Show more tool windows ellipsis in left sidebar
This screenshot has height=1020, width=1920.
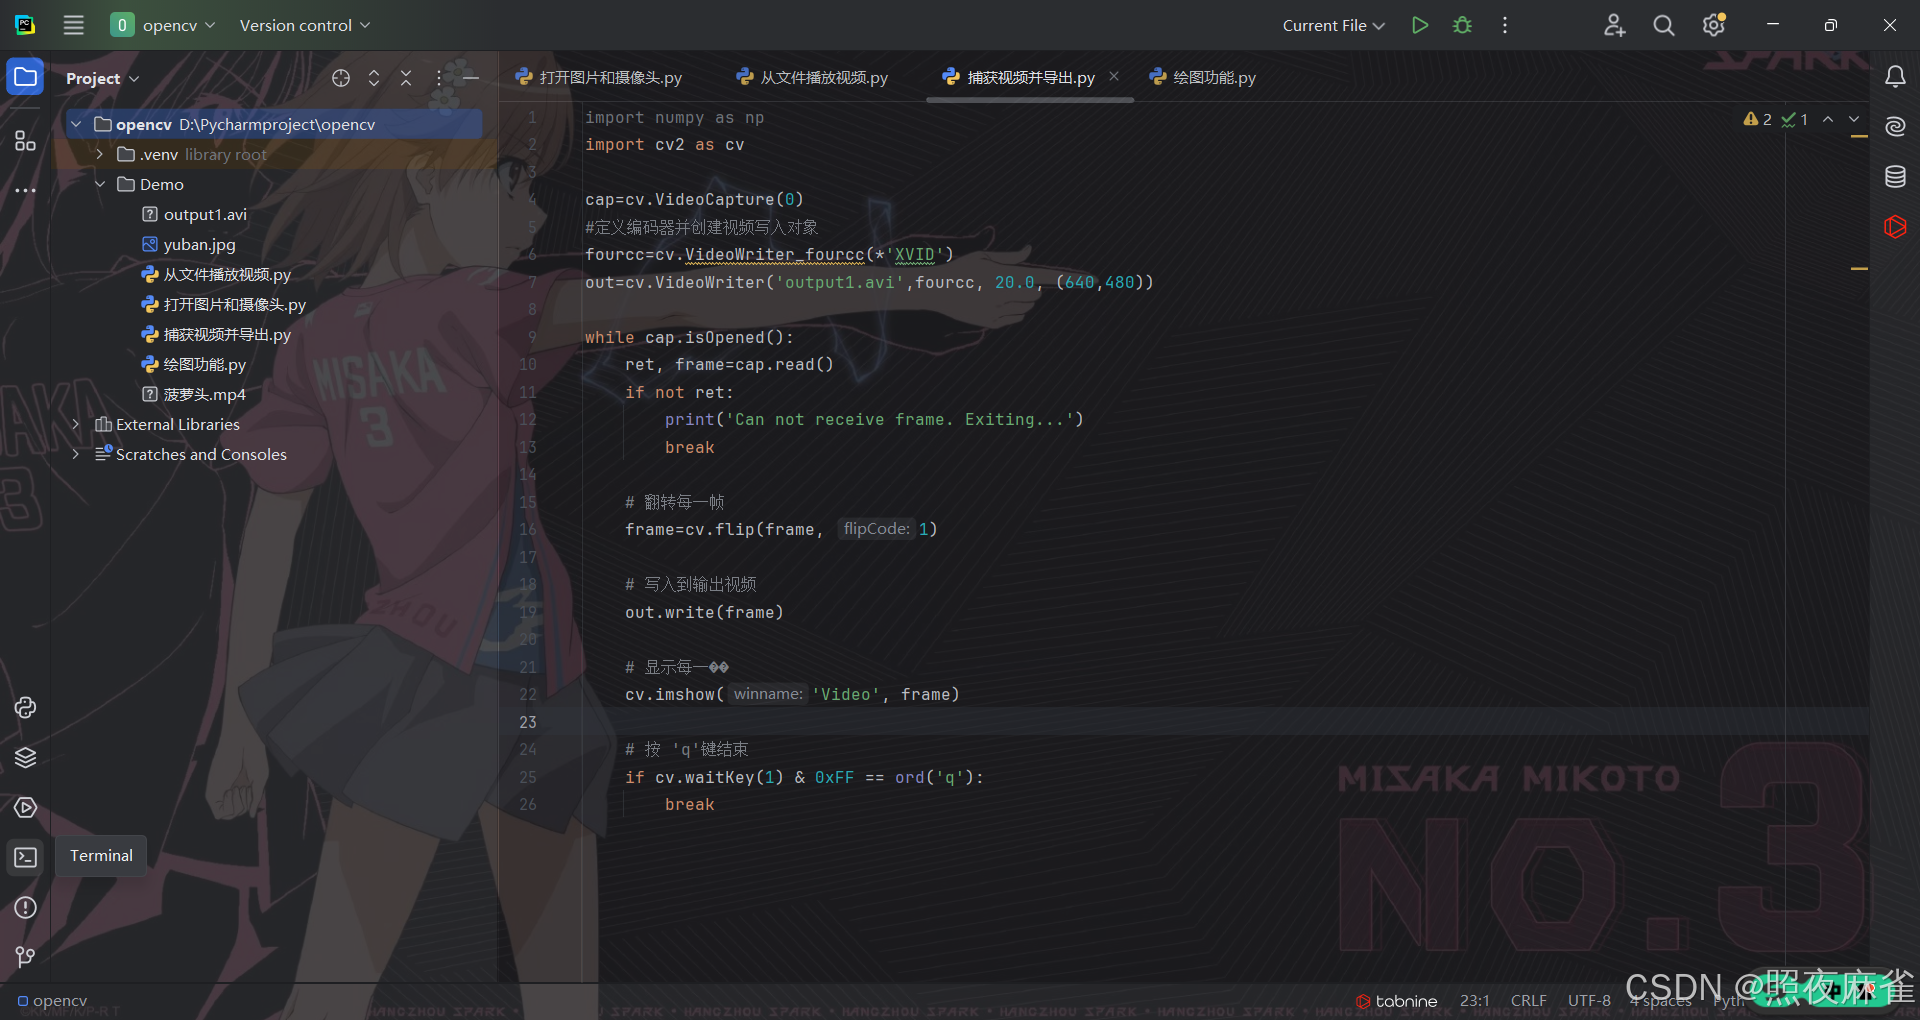25,190
